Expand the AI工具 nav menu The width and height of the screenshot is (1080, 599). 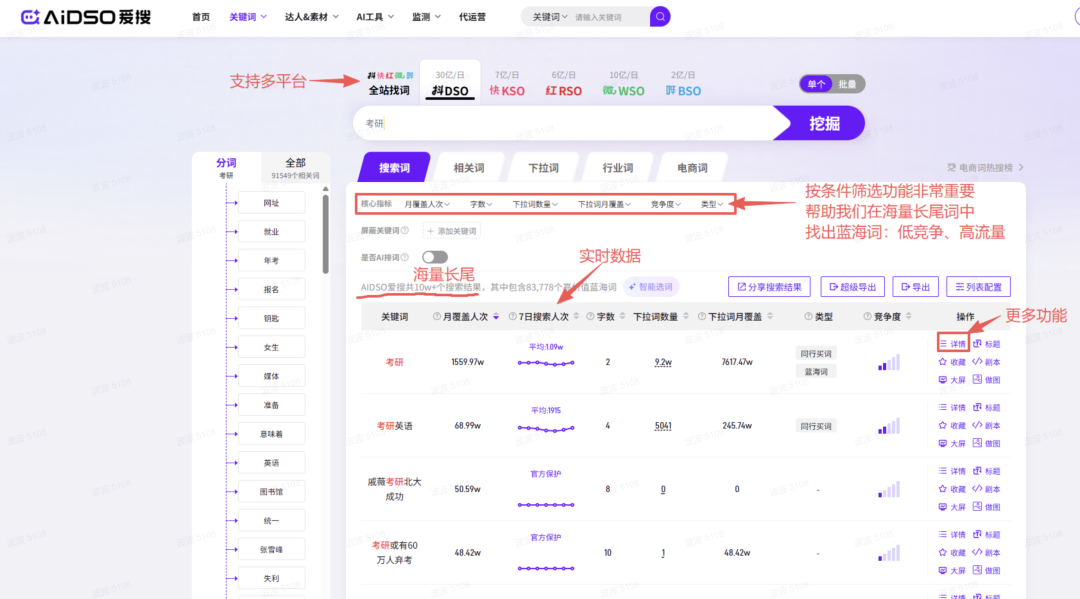[375, 17]
